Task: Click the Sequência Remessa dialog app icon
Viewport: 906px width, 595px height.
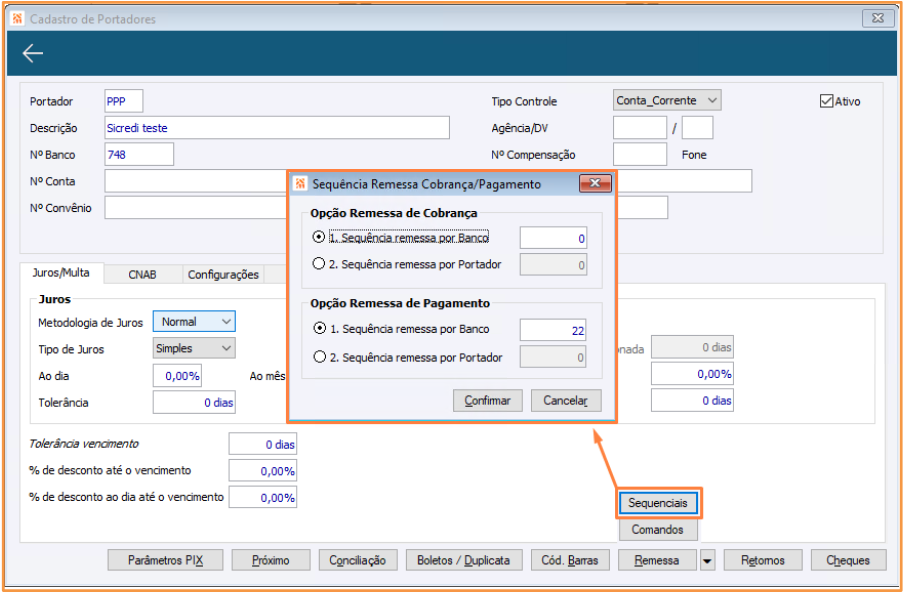Action: coord(300,184)
